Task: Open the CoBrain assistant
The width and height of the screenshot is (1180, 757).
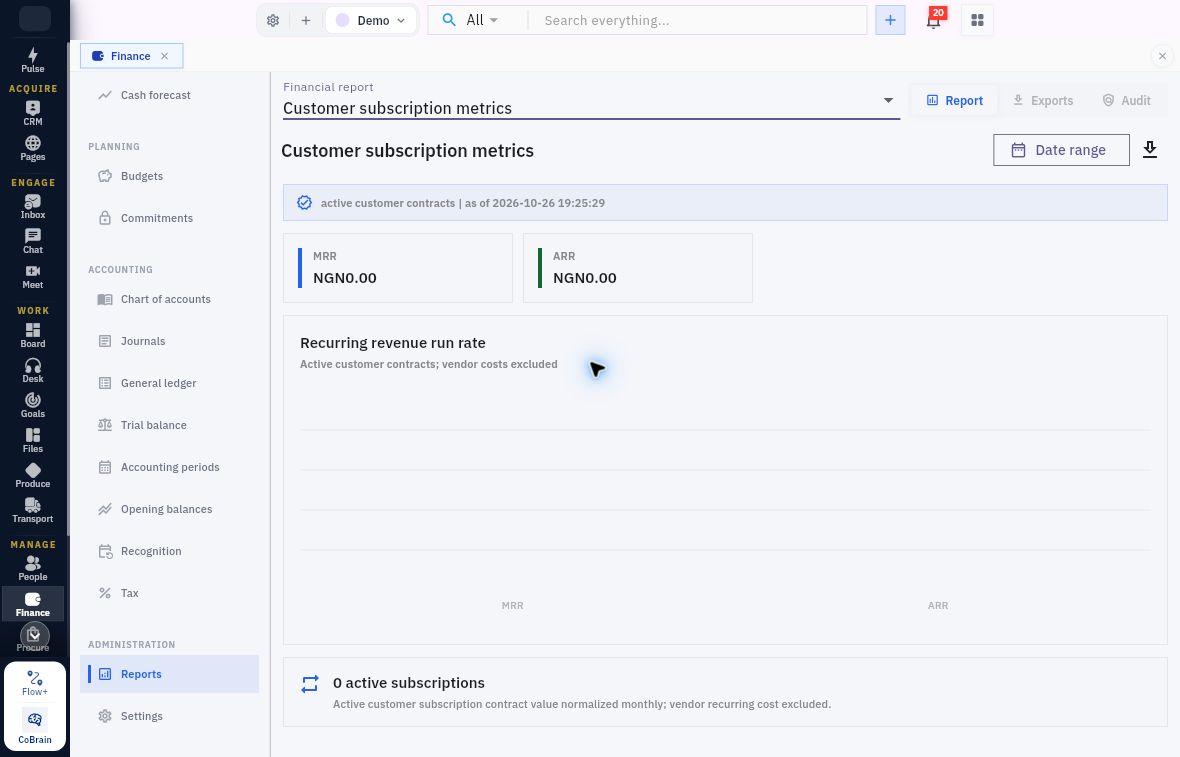Action: click(x=35, y=727)
